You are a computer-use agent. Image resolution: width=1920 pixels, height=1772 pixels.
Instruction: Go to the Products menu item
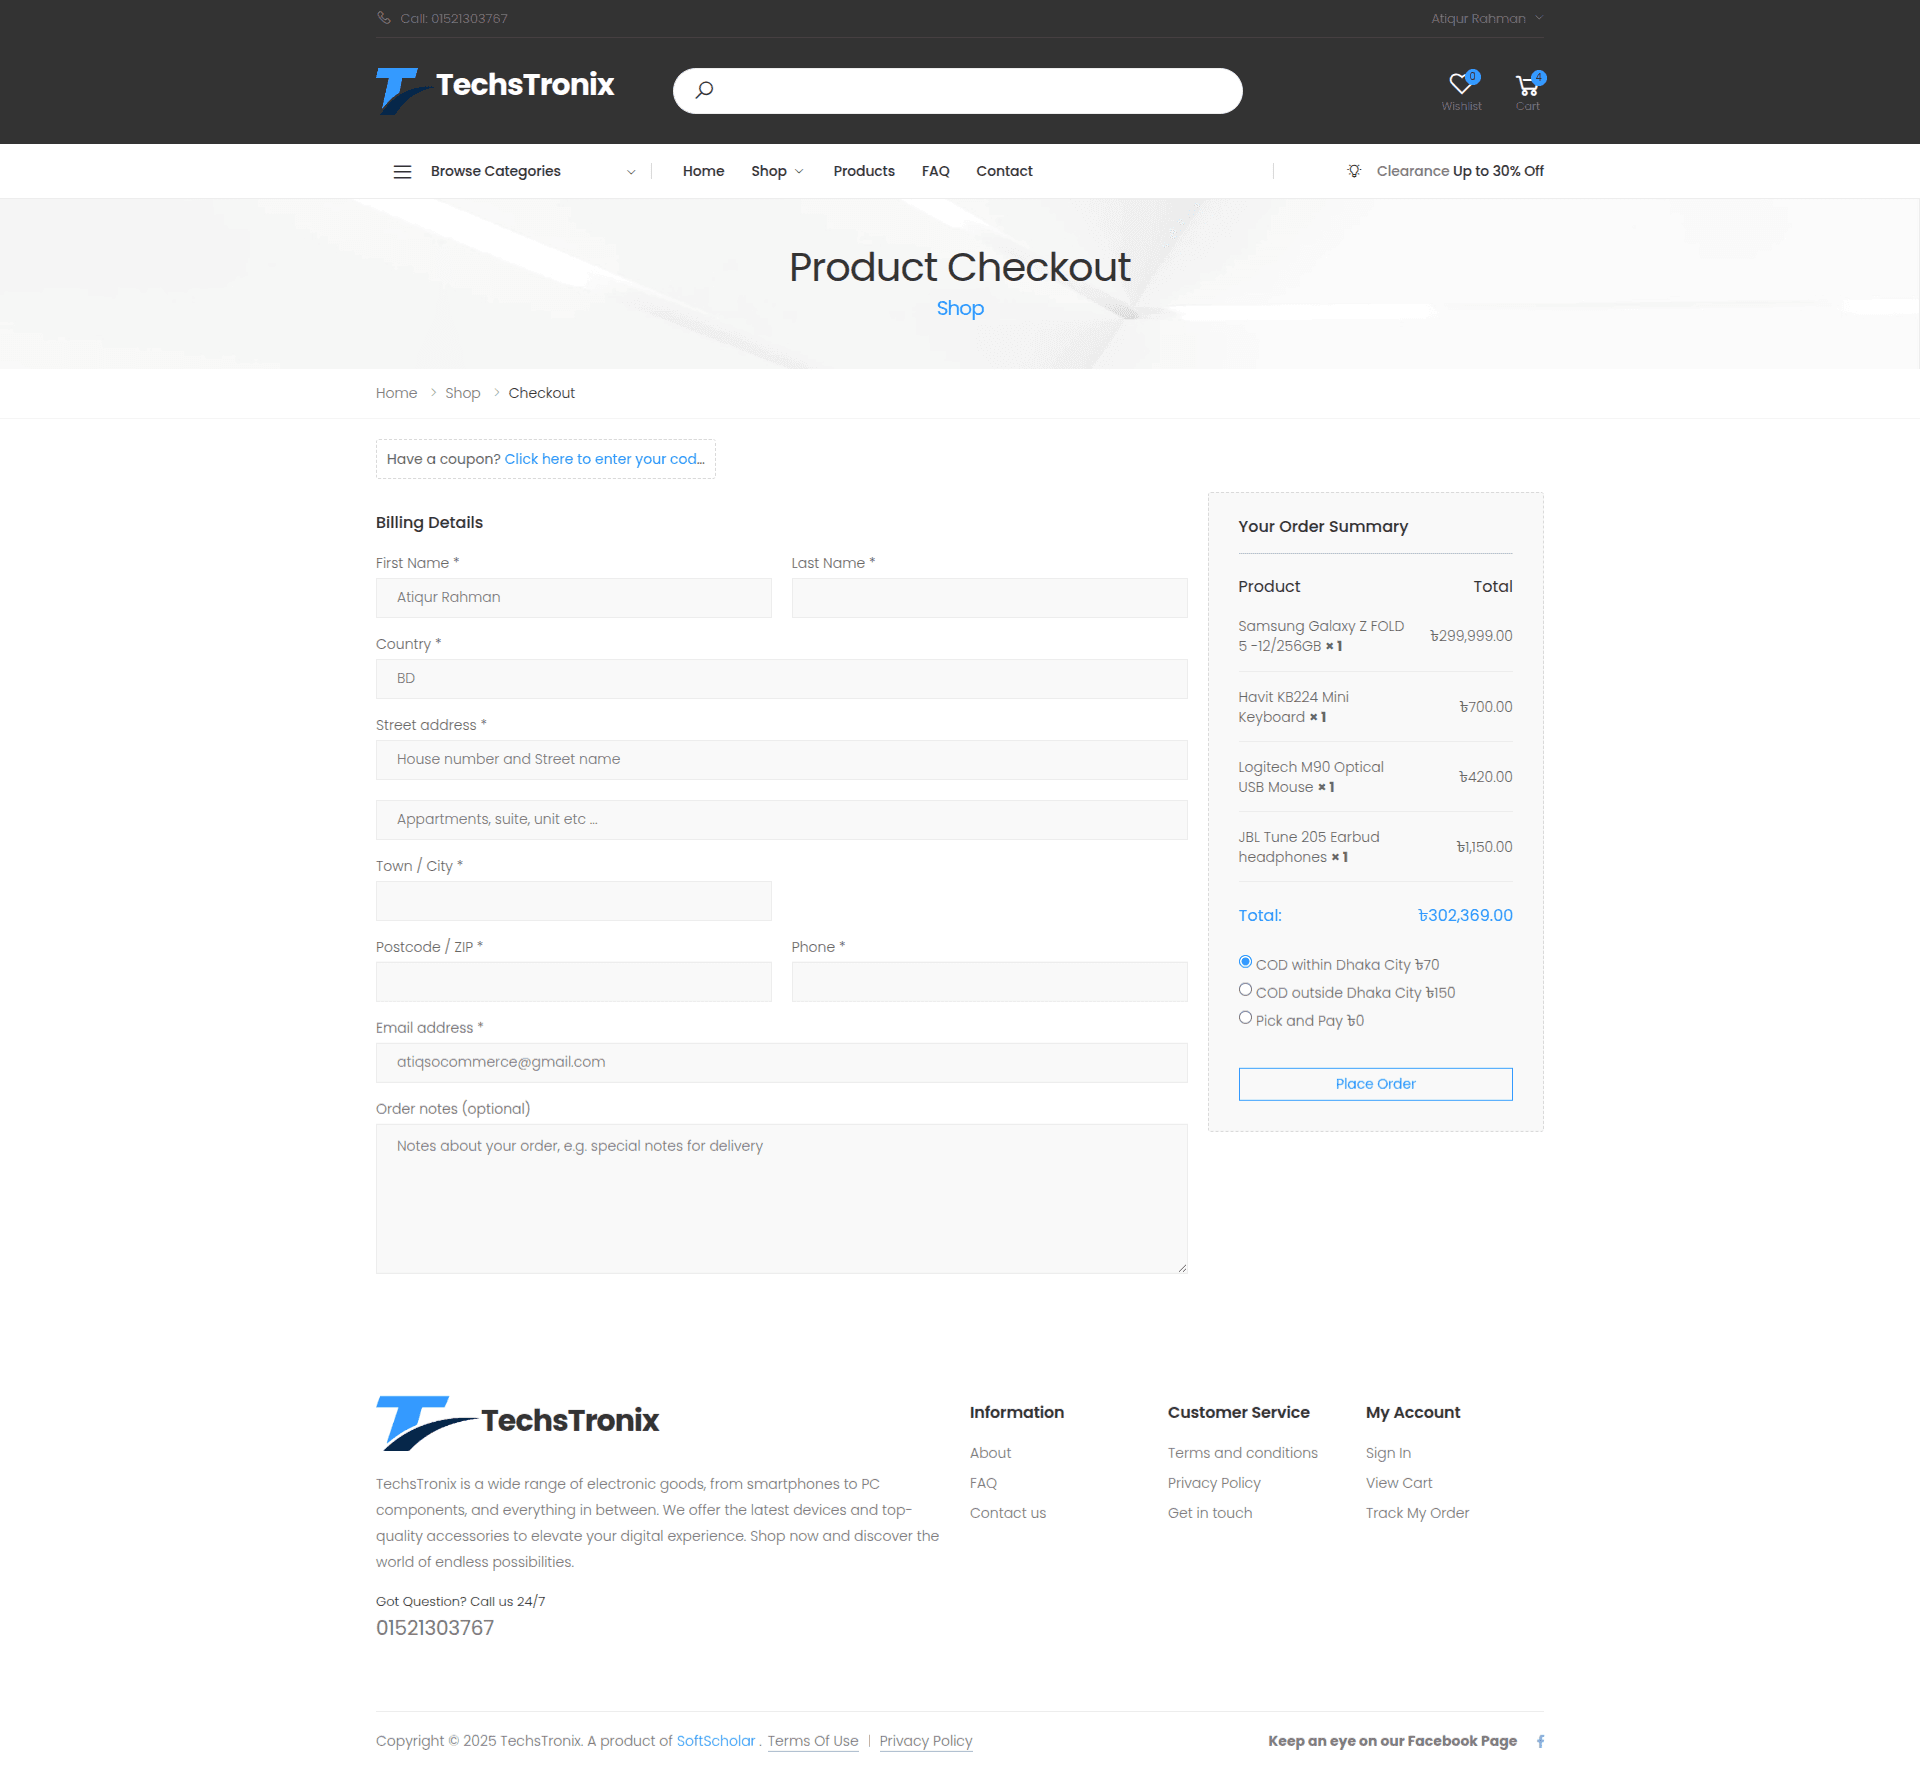[863, 171]
